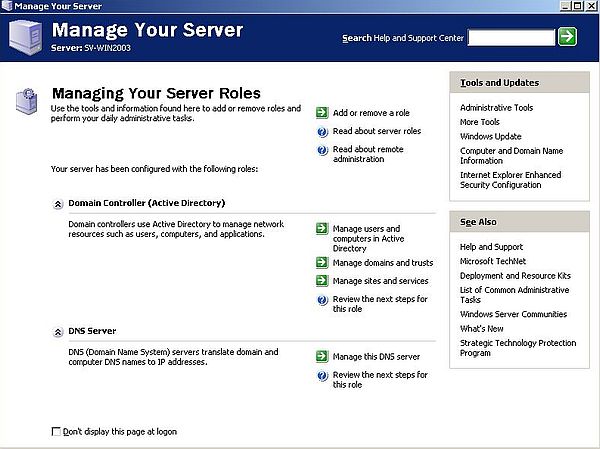The image size is (600, 449).
Task: Click the help icon beside Read about remote administration
Action: (x=323, y=150)
